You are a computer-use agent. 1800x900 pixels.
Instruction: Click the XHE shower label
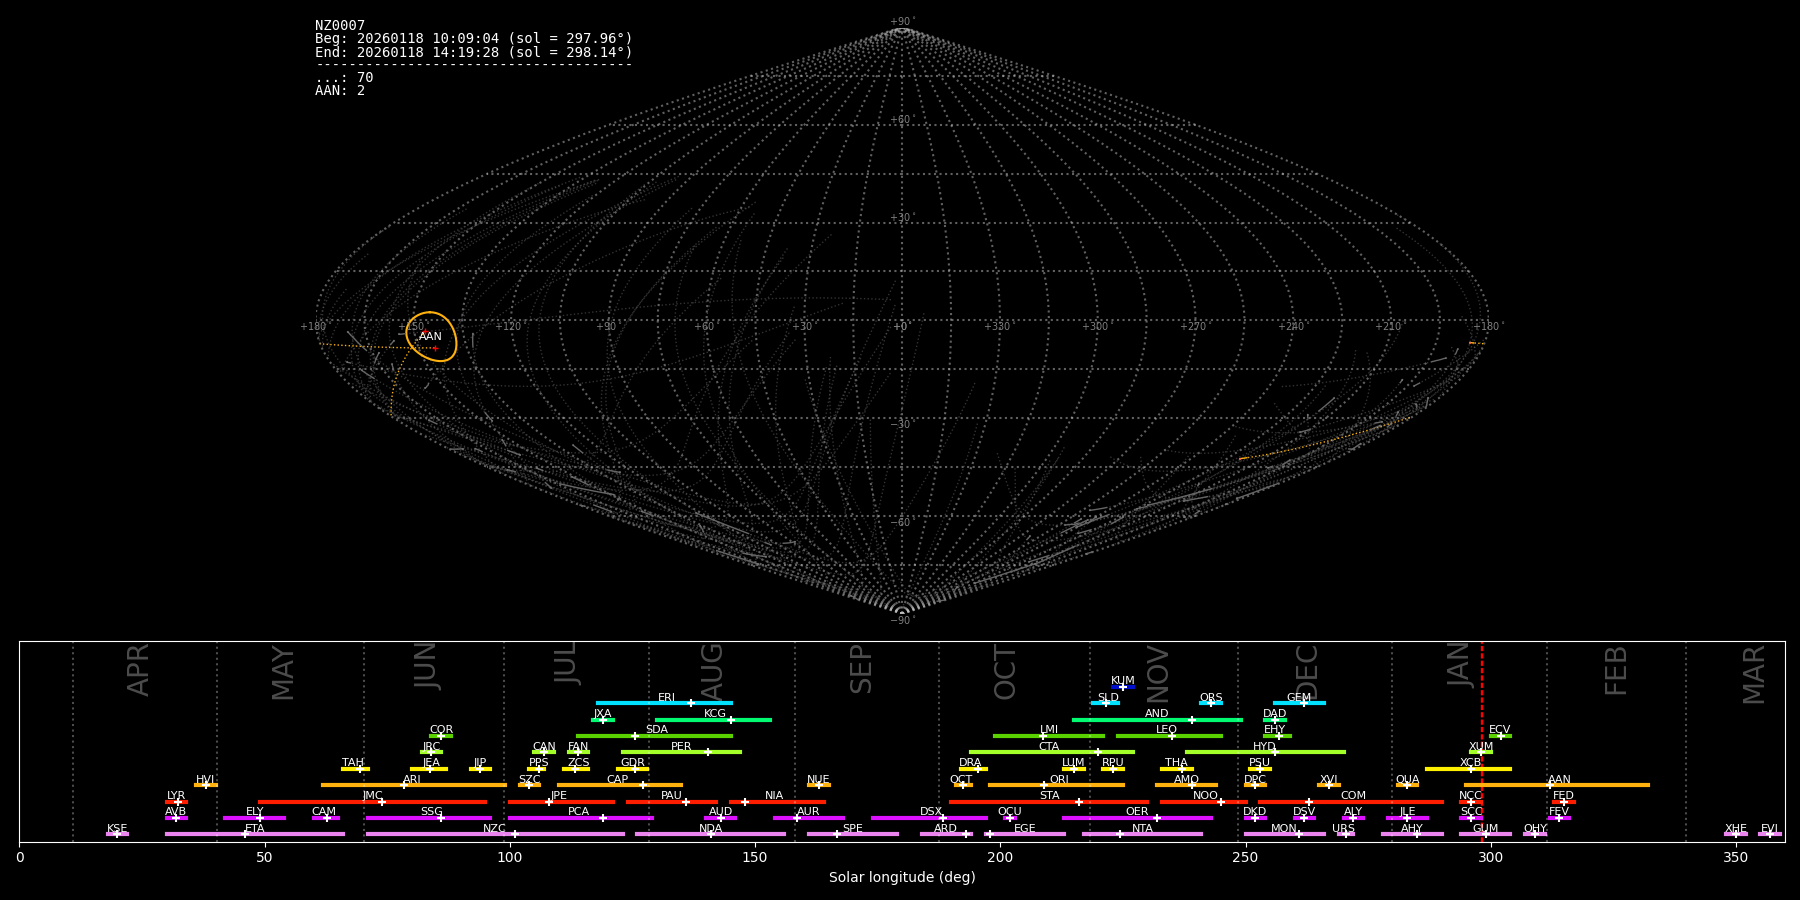(1735, 829)
